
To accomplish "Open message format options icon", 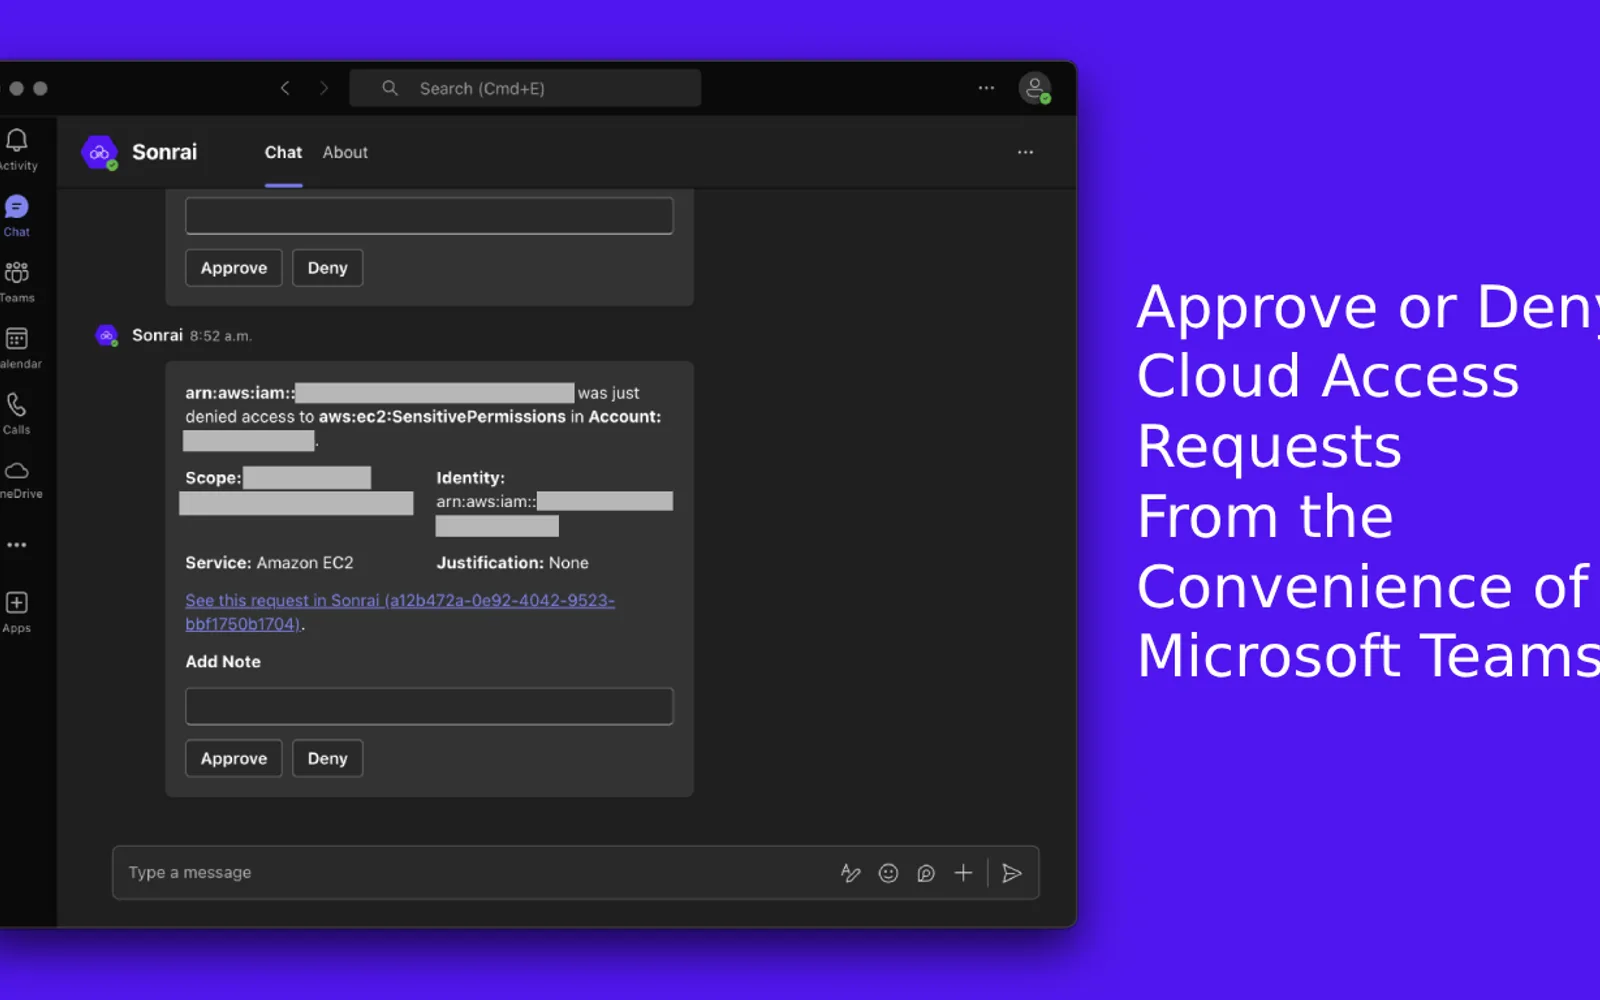I will point(851,873).
